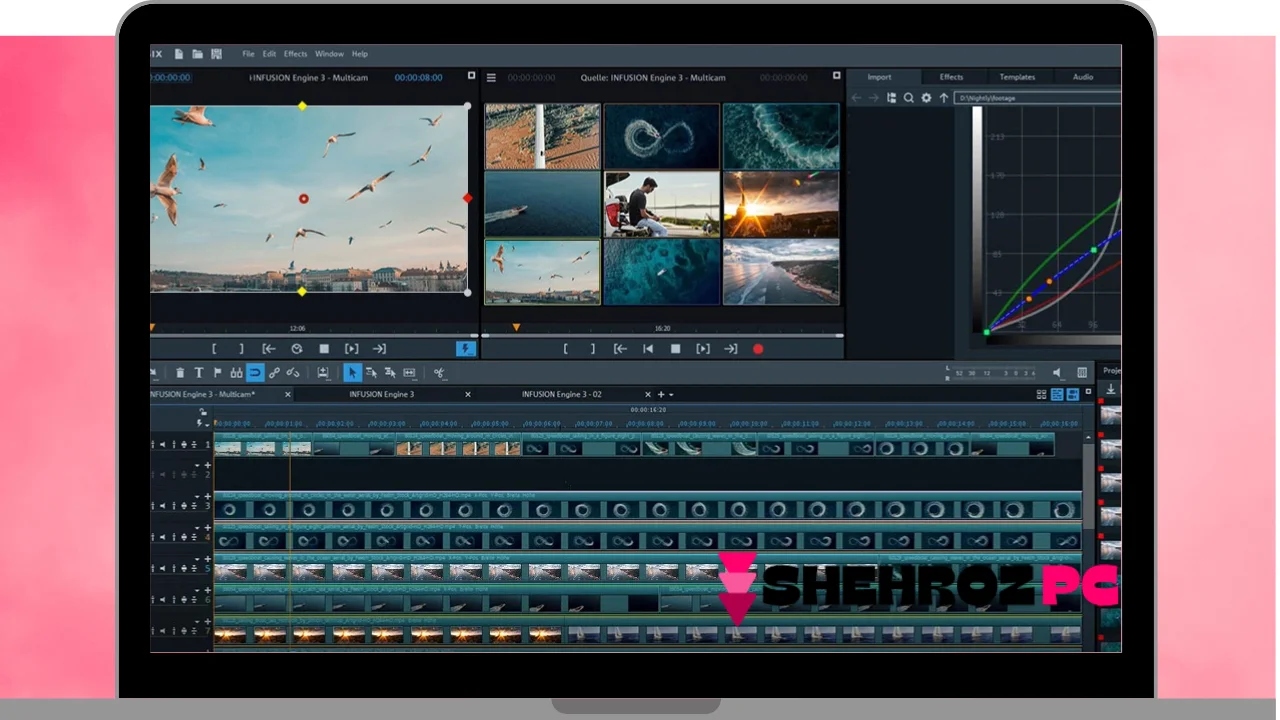Click the footage path input field
This screenshot has height=720, width=1280.
click(x=1037, y=98)
